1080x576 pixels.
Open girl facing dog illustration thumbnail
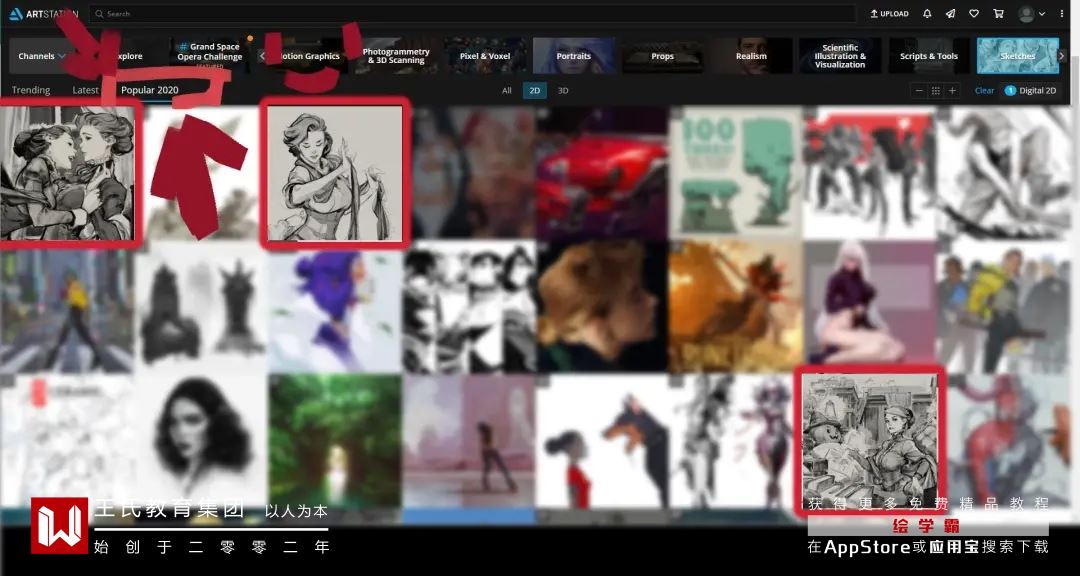click(602, 442)
